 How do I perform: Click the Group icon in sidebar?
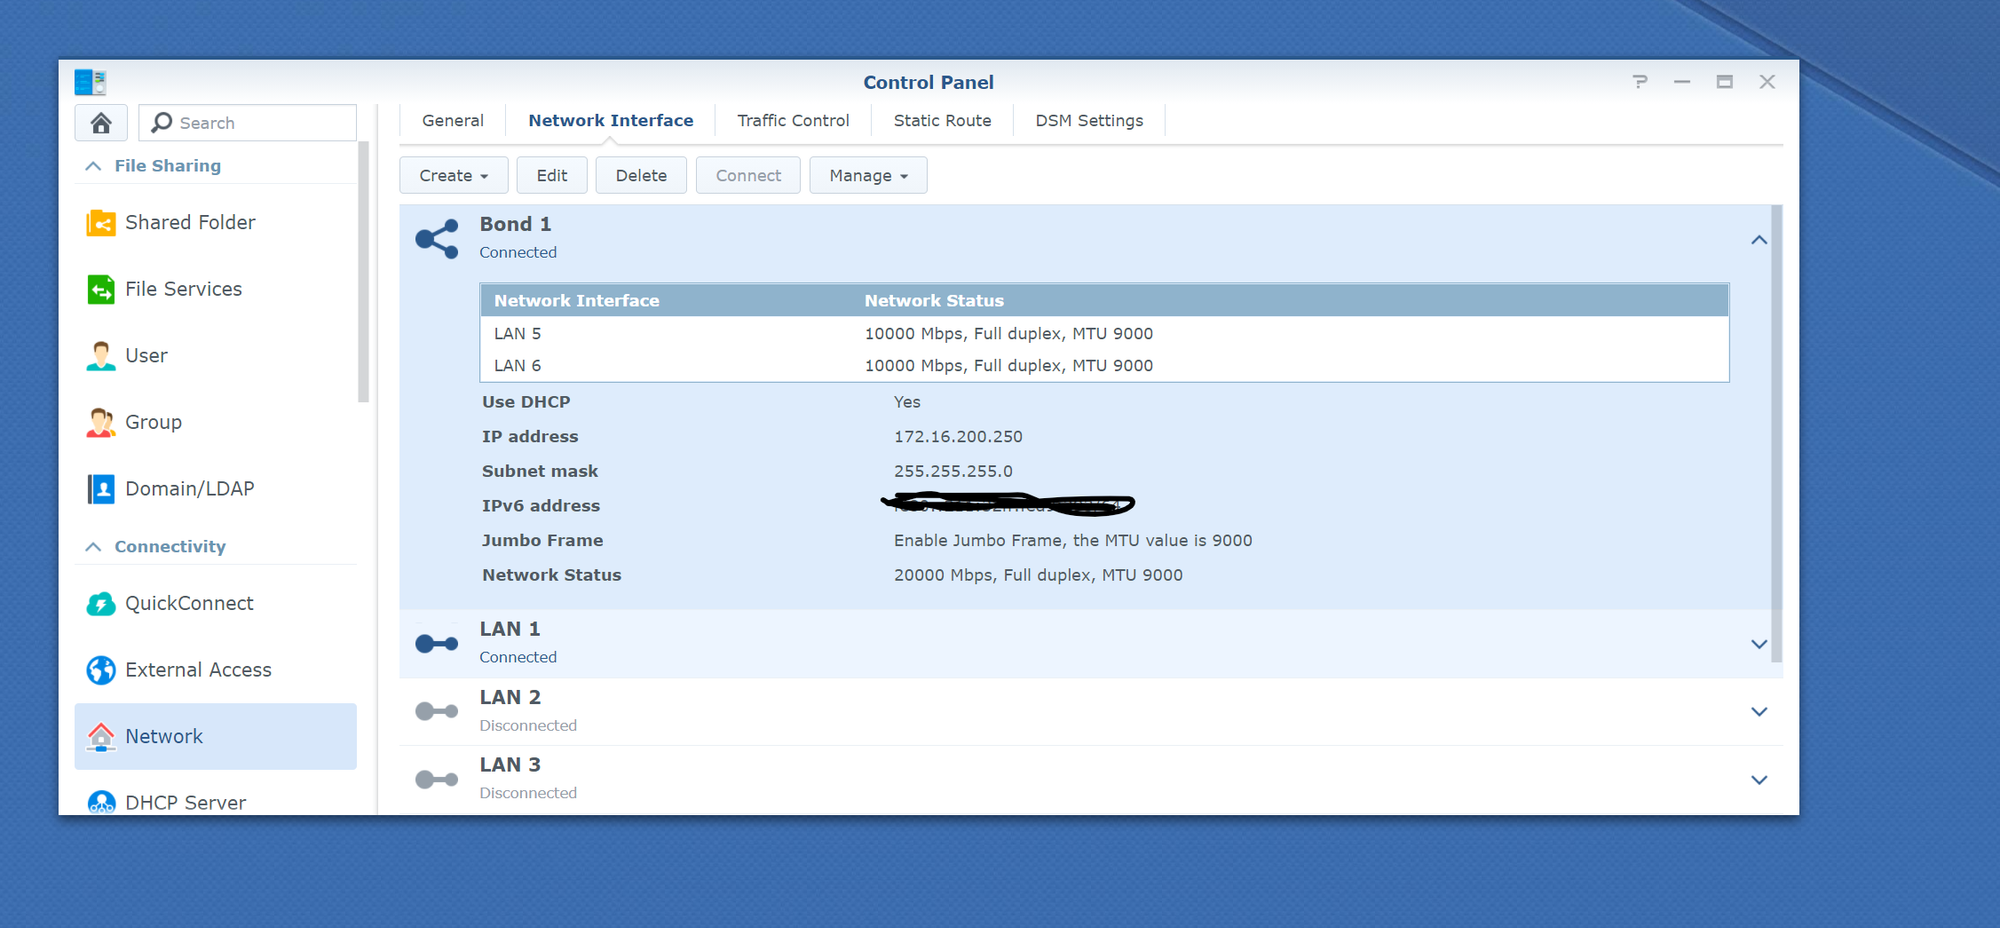click(100, 421)
